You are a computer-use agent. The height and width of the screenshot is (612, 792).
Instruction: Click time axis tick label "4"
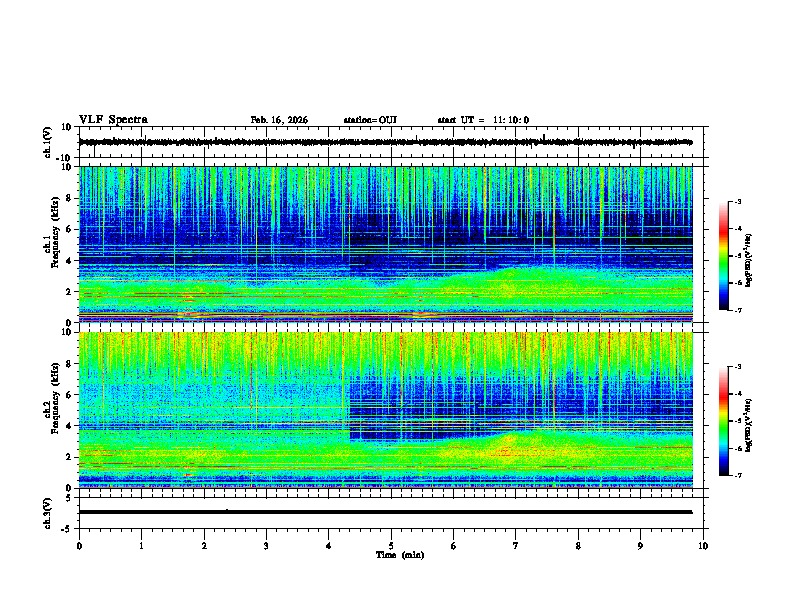click(329, 546)
